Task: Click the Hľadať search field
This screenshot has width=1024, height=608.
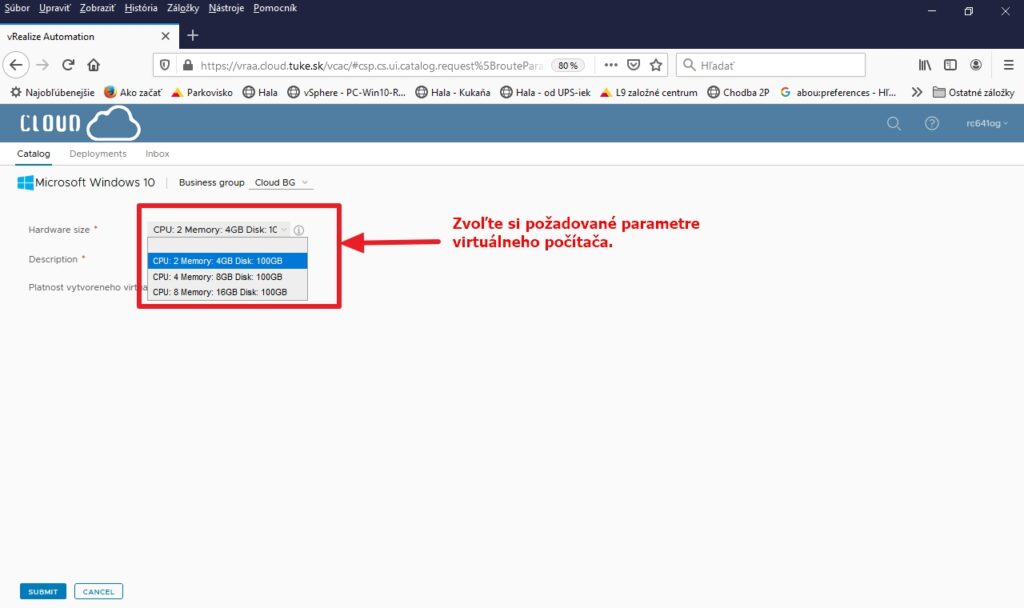Action: [x=770, y=65]
